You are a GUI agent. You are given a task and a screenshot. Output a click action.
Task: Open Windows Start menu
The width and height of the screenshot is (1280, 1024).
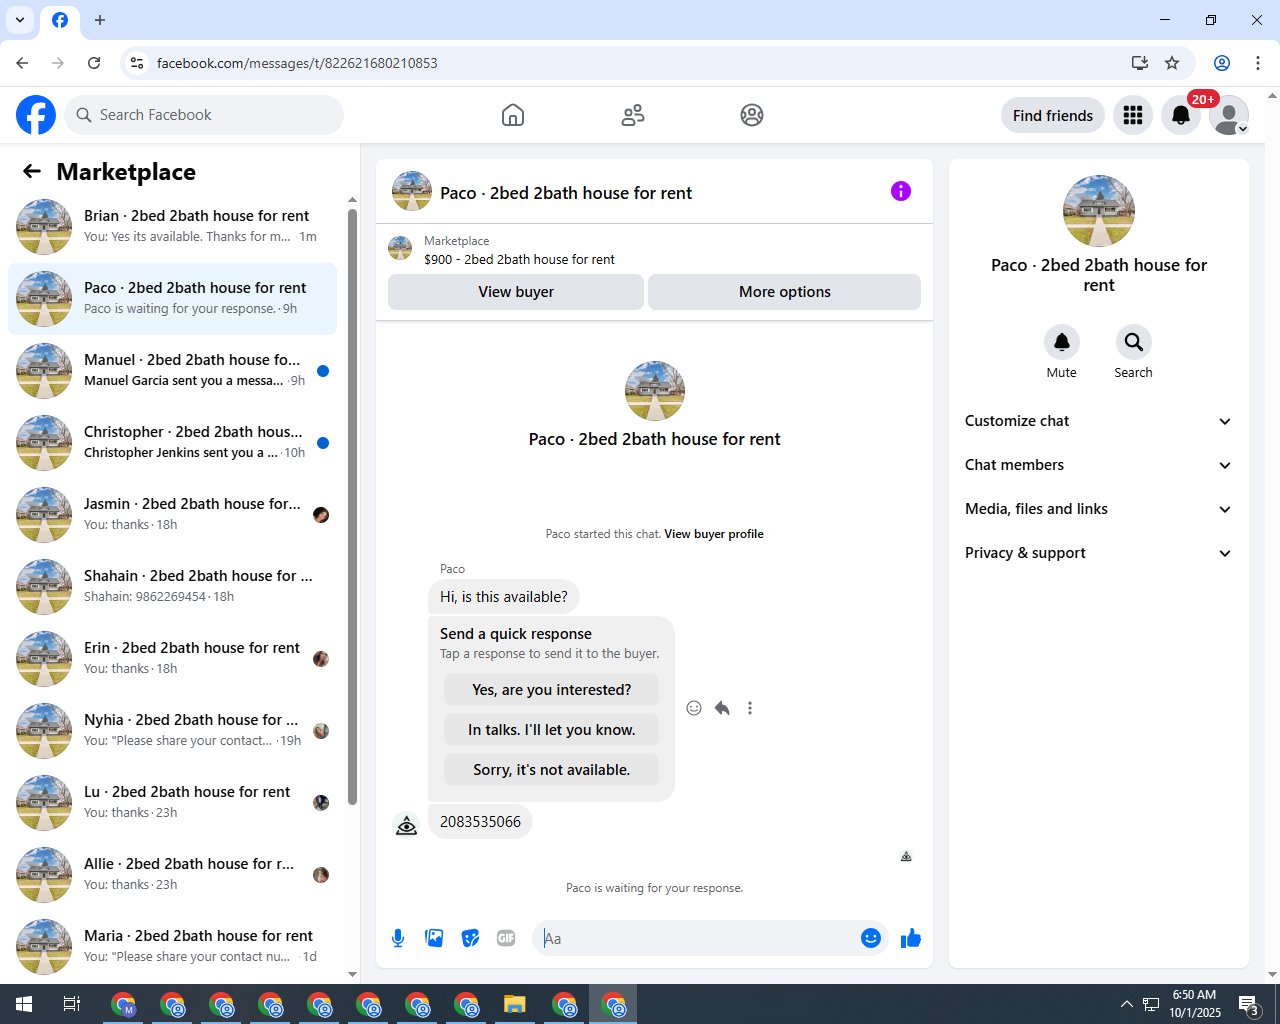pyautogui.click(x=24, y=1004)
